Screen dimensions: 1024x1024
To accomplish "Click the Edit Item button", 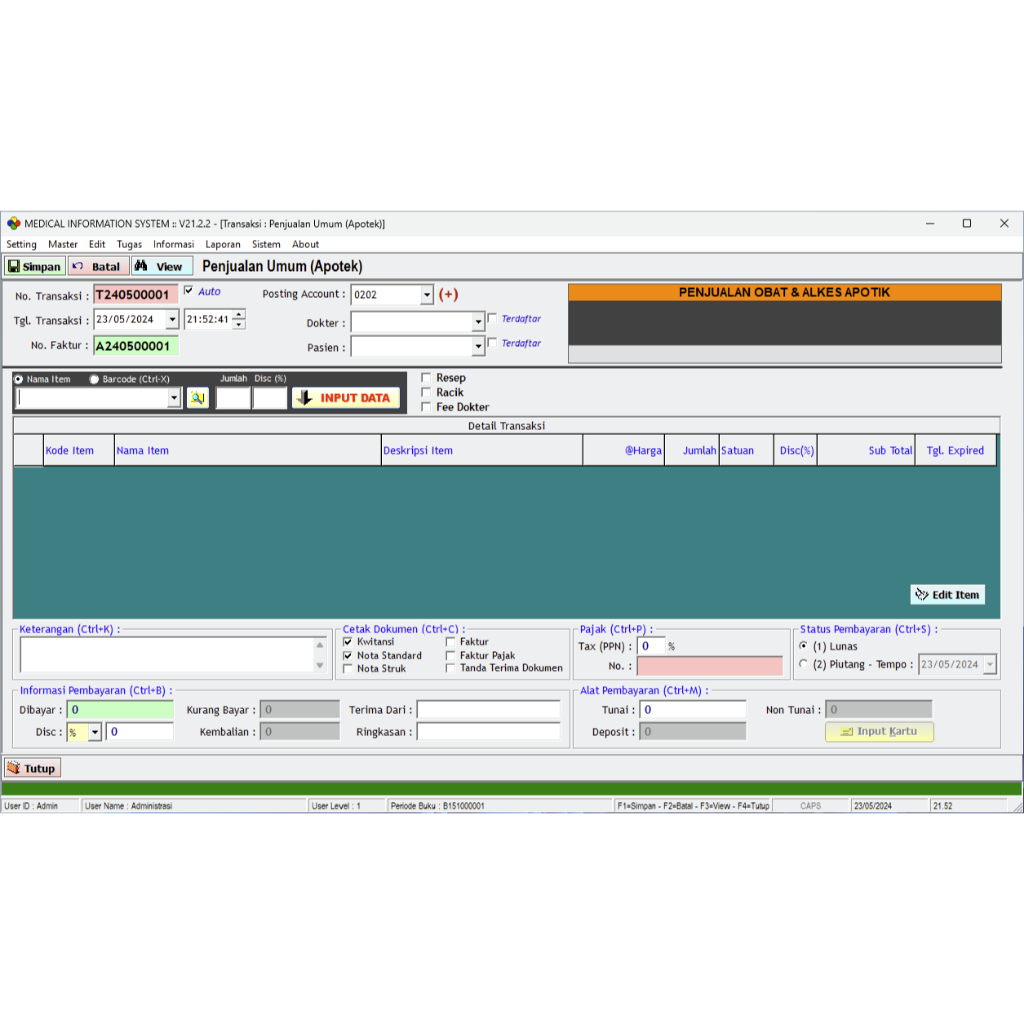I will point(948,594).
